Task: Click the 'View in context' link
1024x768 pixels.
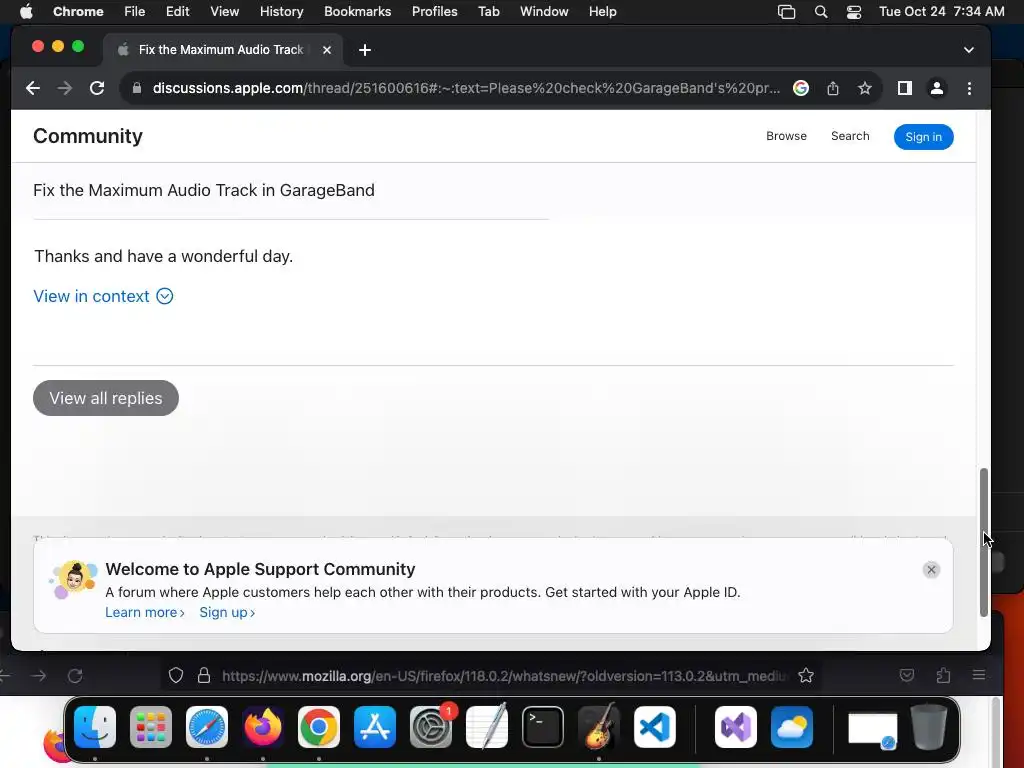Action: 91,296
